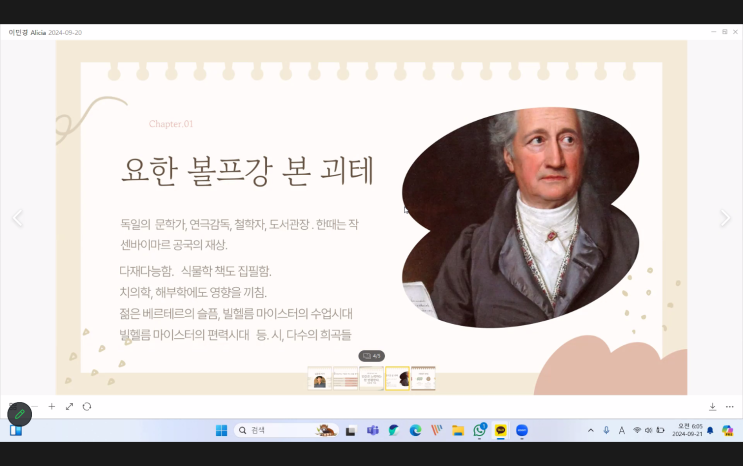This screenshot has width=743, height=466.
Task: Select the highlighted fourth thumbnail
Action: coord(397,378)
